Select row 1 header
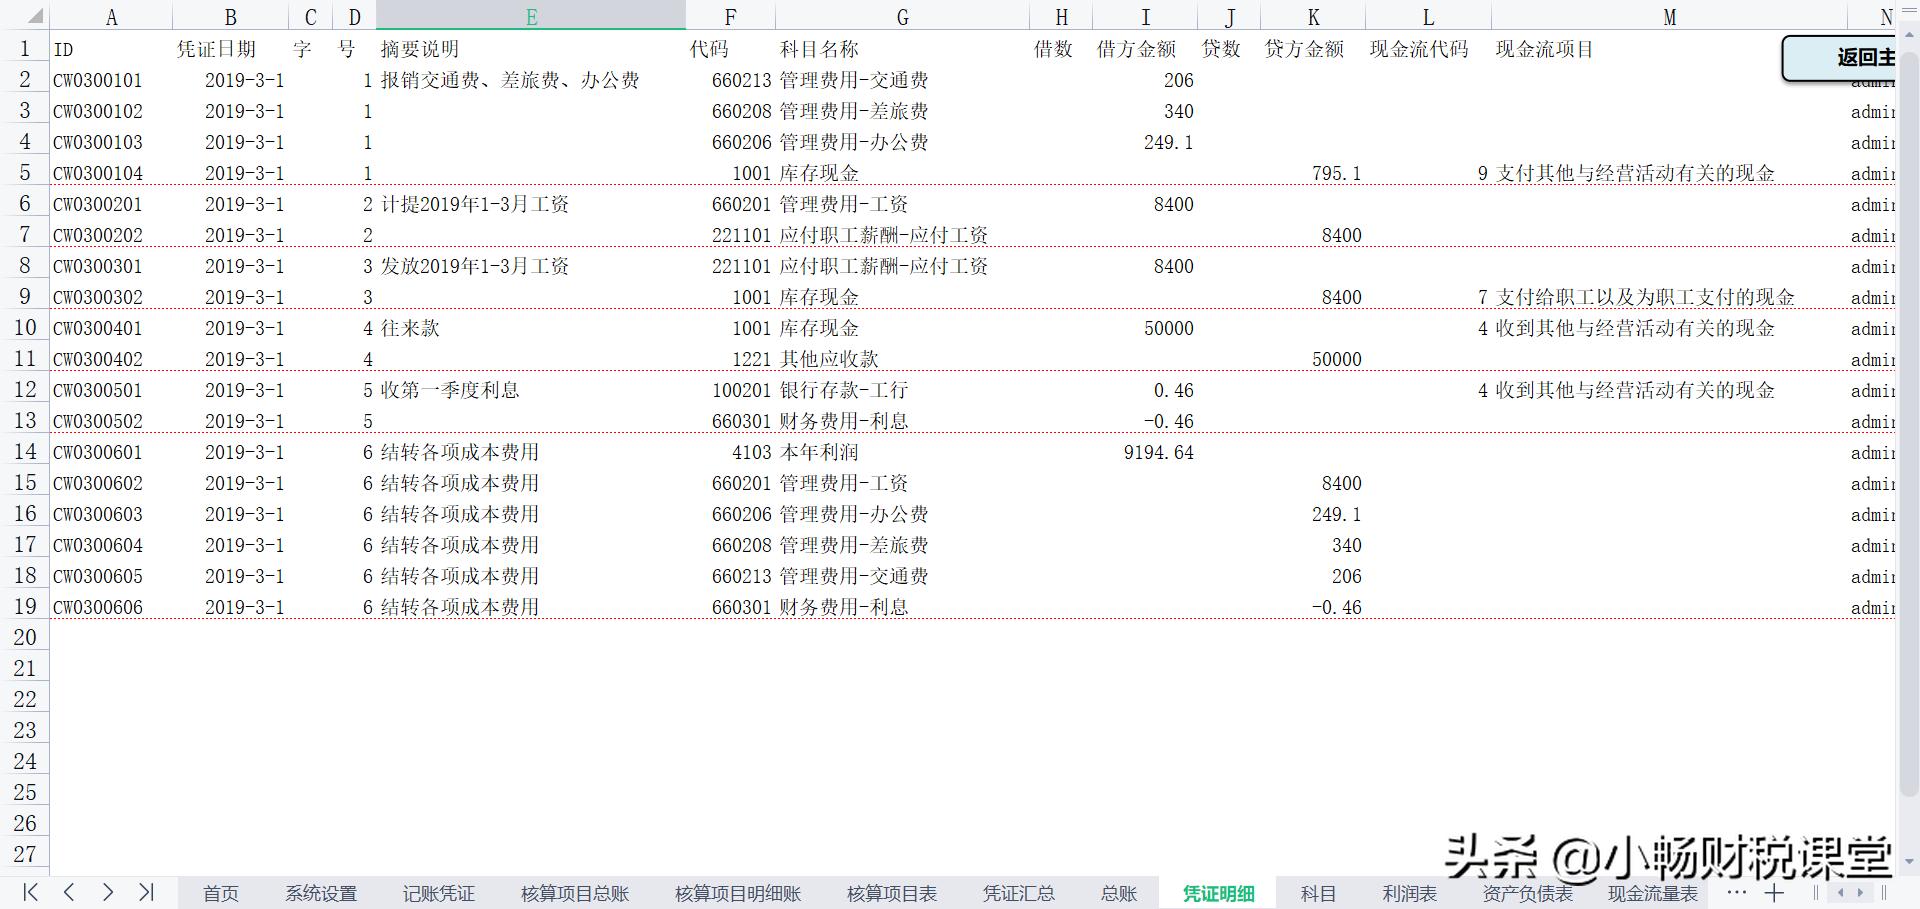1920x909 pixels. point(25,49)
